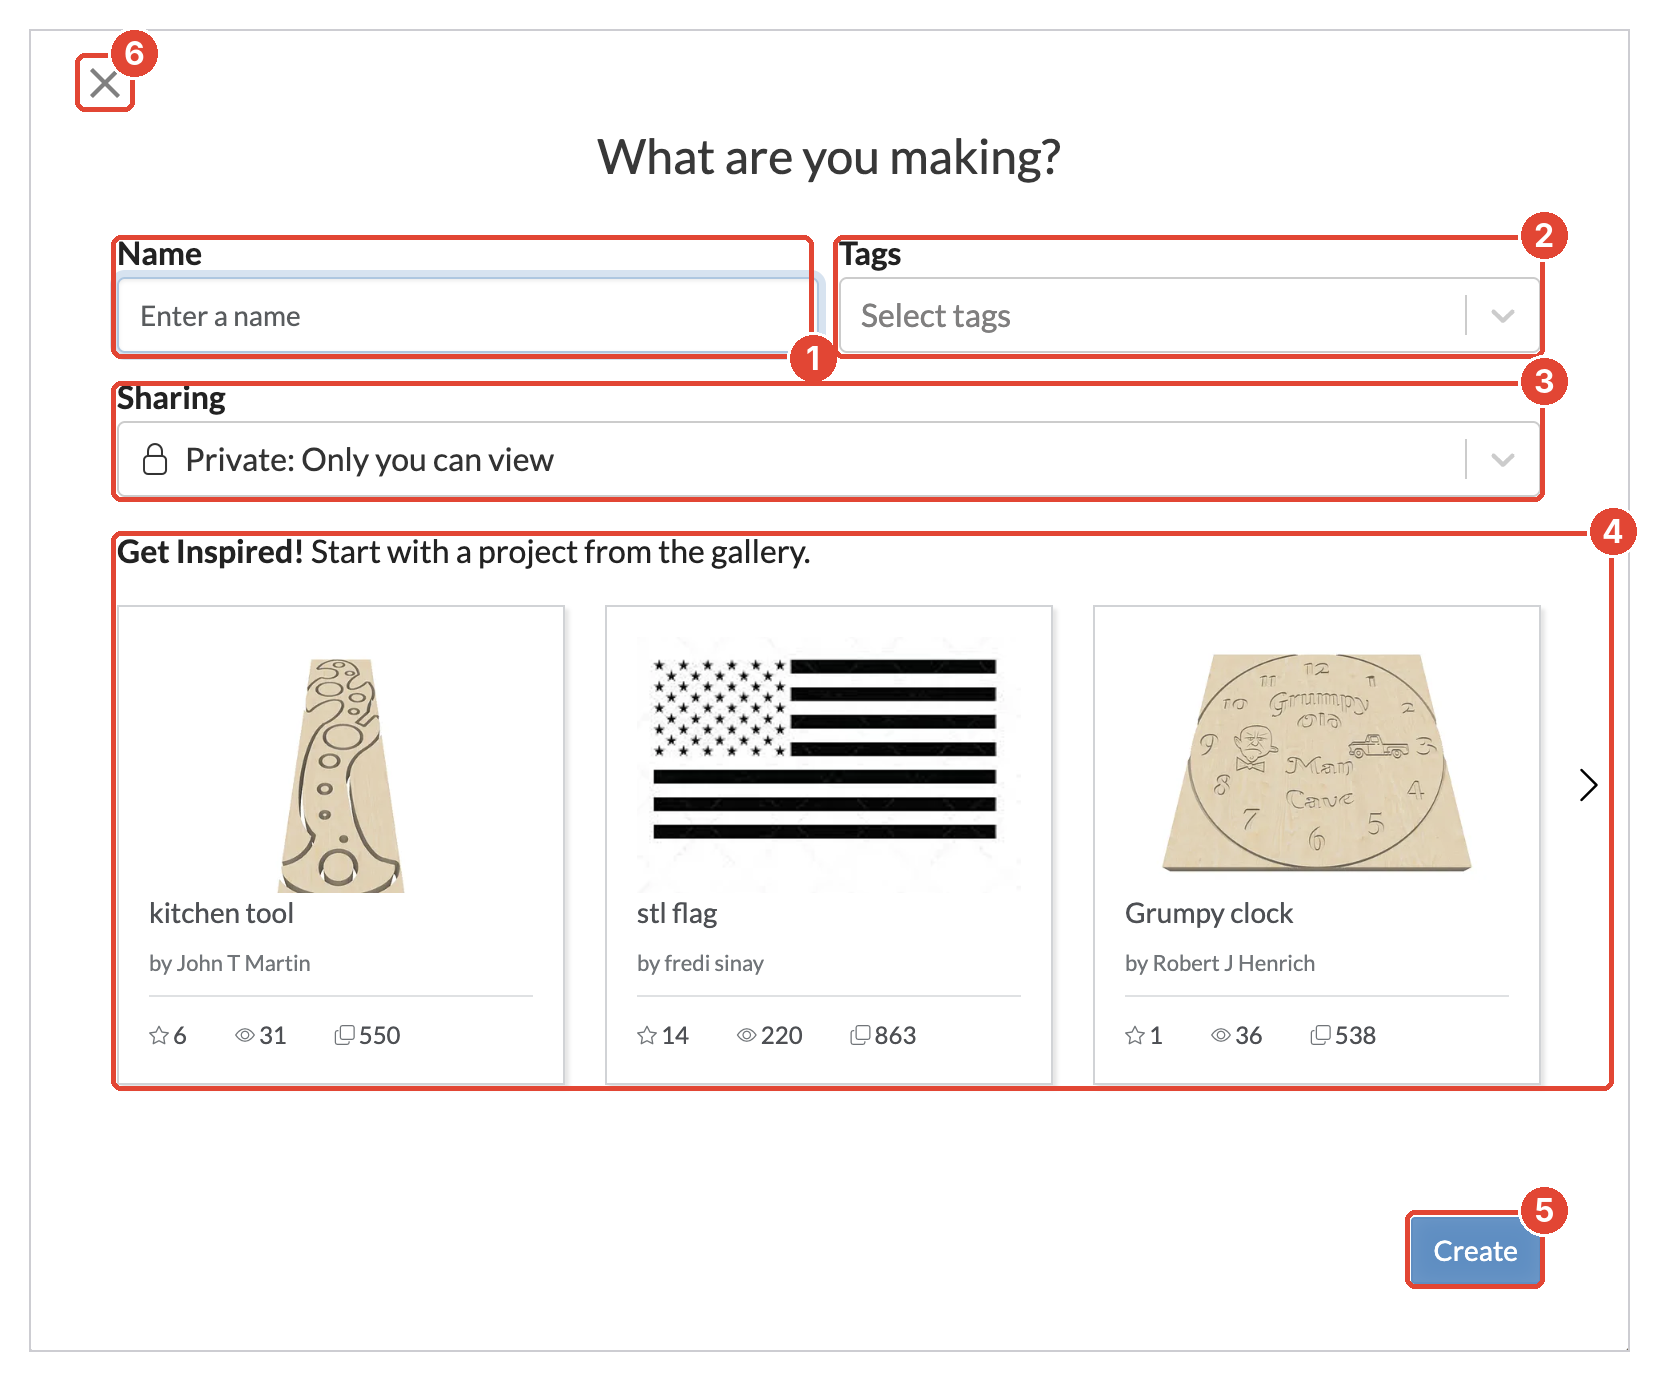This screenshot has width=1659, height=1381.
Task: Click author 'by Robert J Henrich'
Action: point(1220,963)
